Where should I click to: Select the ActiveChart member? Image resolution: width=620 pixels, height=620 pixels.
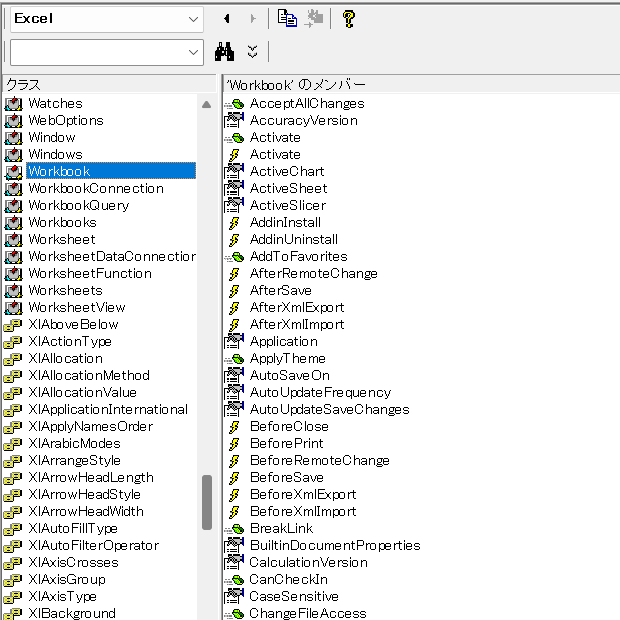pos(287,172)
